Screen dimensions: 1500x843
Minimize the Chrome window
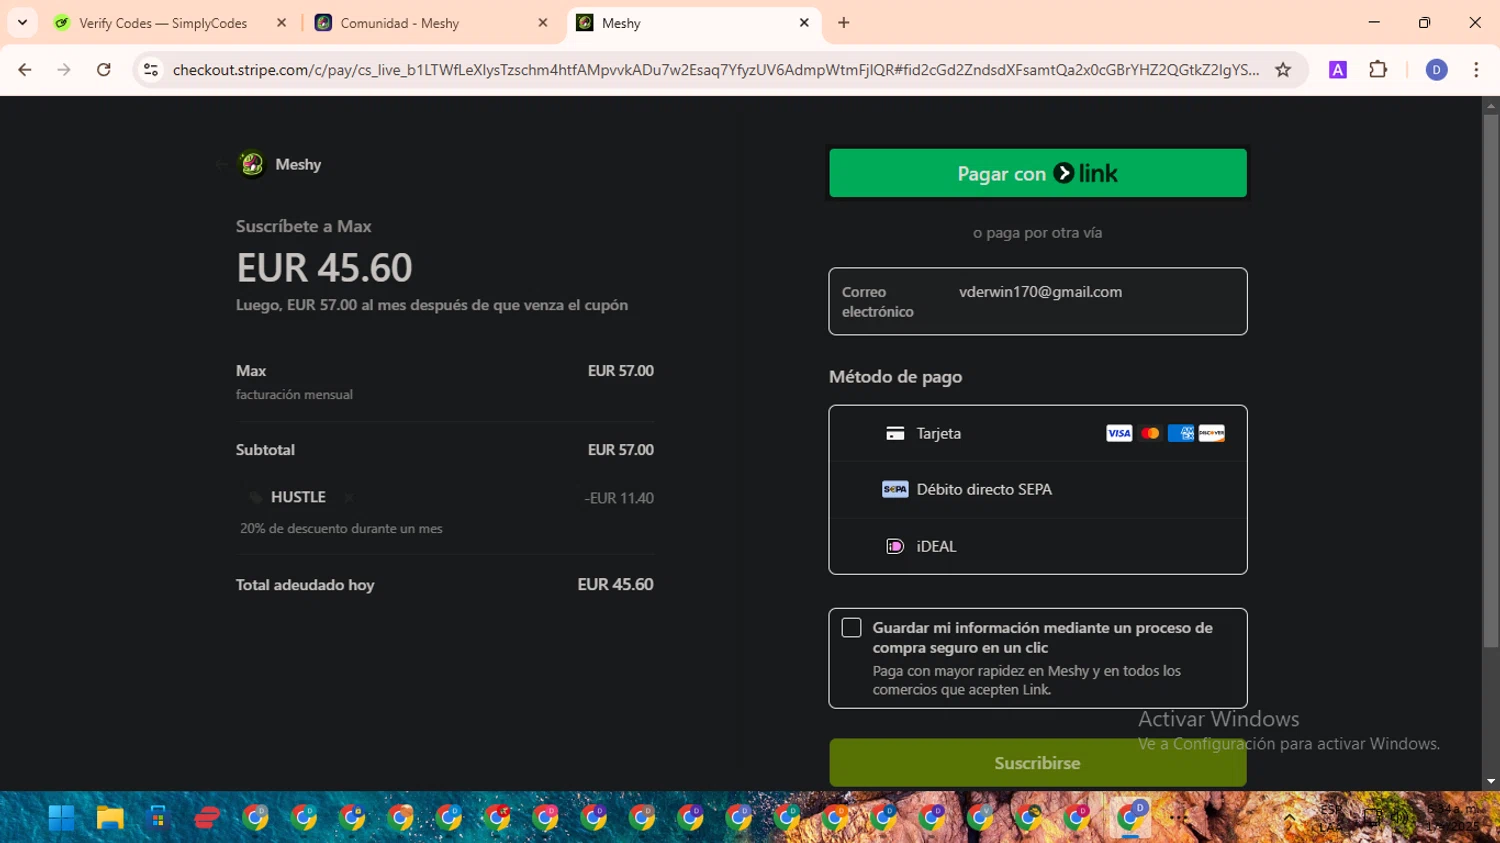coord(1374,22)
